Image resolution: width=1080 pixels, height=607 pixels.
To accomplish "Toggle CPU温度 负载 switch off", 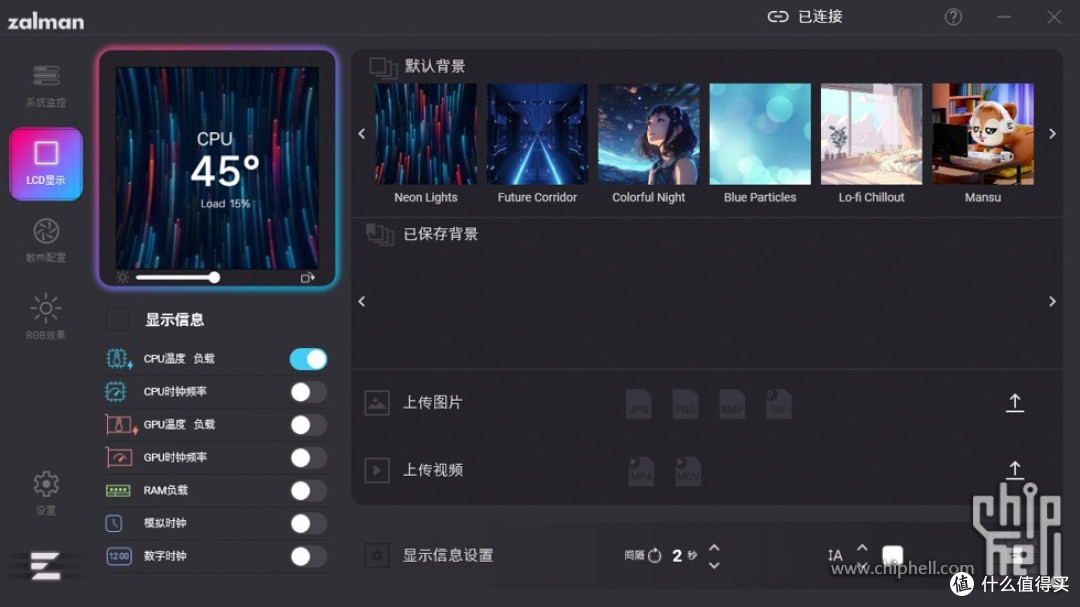I will [x=309, y=359].
